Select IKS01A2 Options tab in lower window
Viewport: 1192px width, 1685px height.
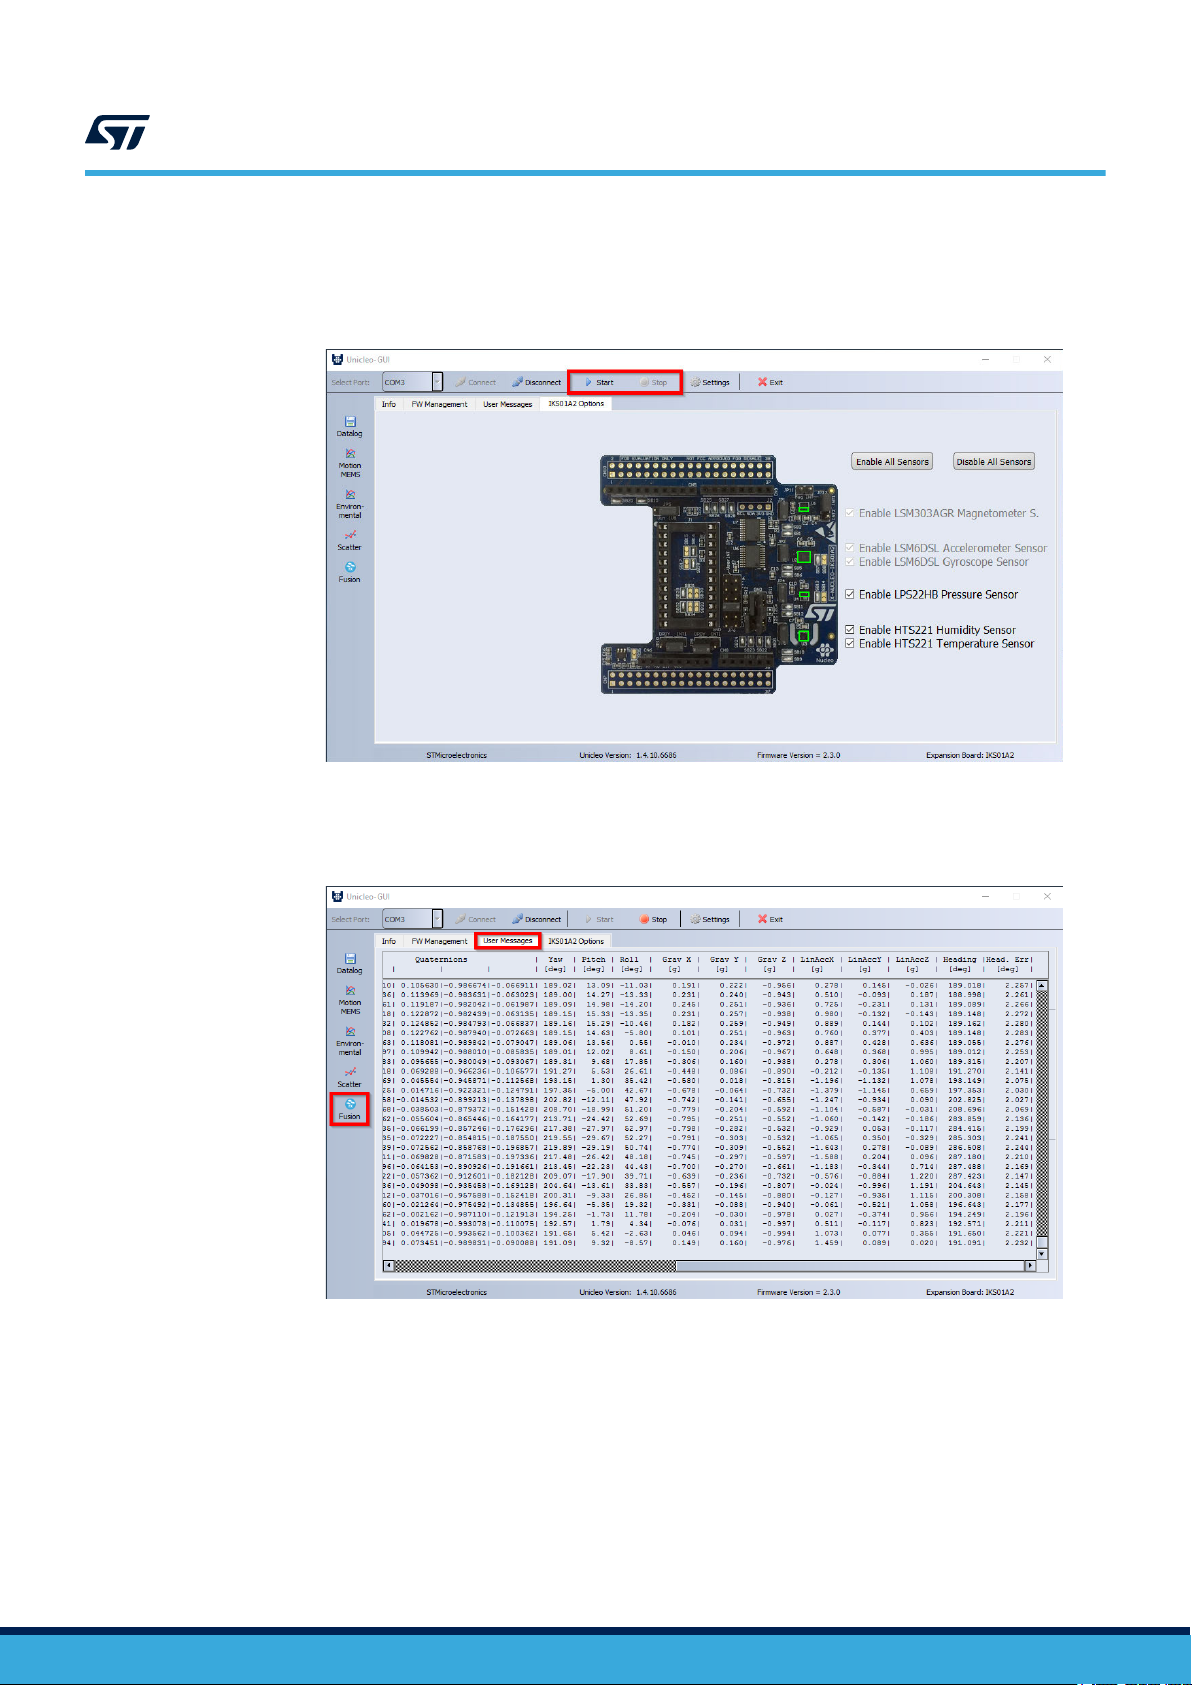[576, 941]
